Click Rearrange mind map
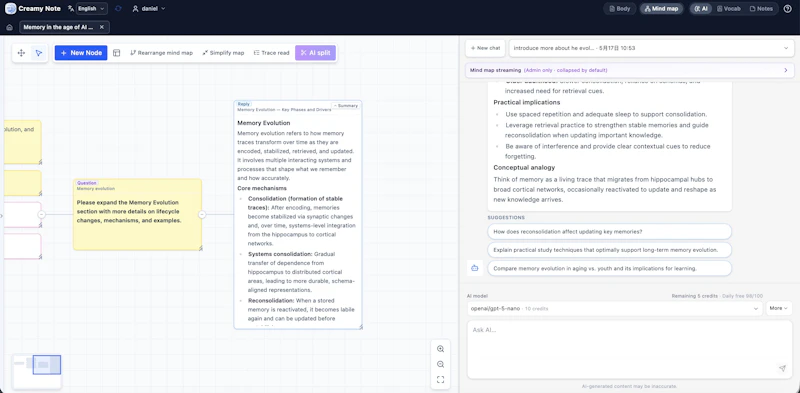 coord(162,53)
